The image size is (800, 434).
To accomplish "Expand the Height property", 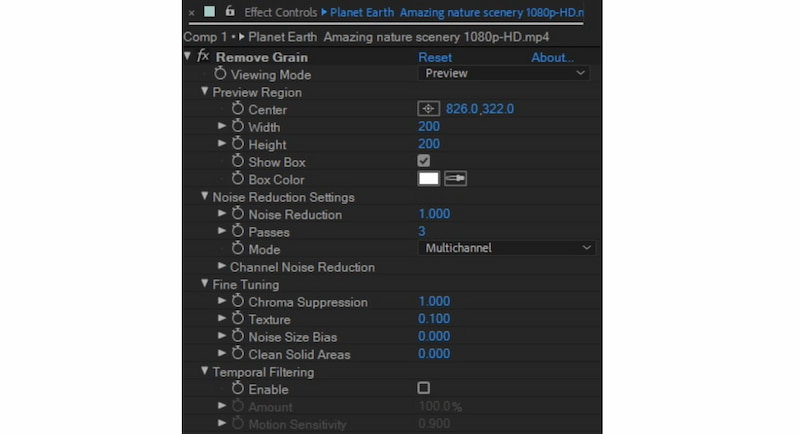I will 222,143.
